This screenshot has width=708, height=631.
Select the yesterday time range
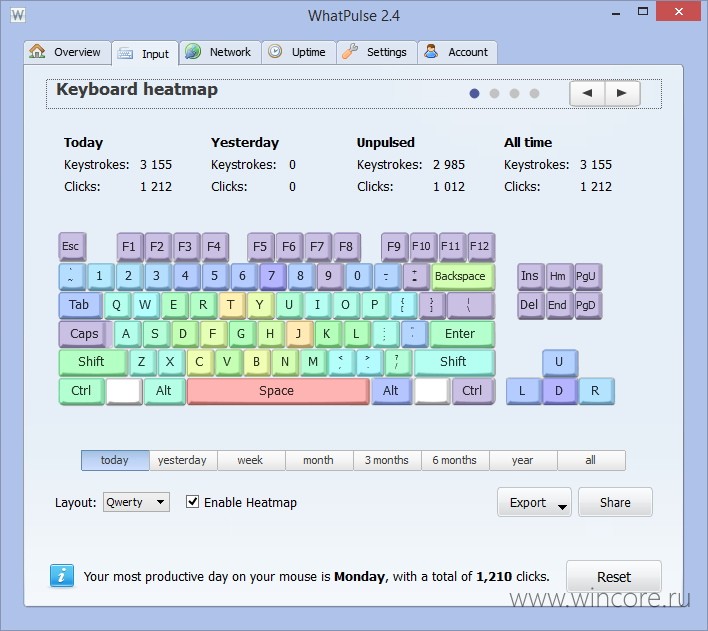(x=183, y=460)
